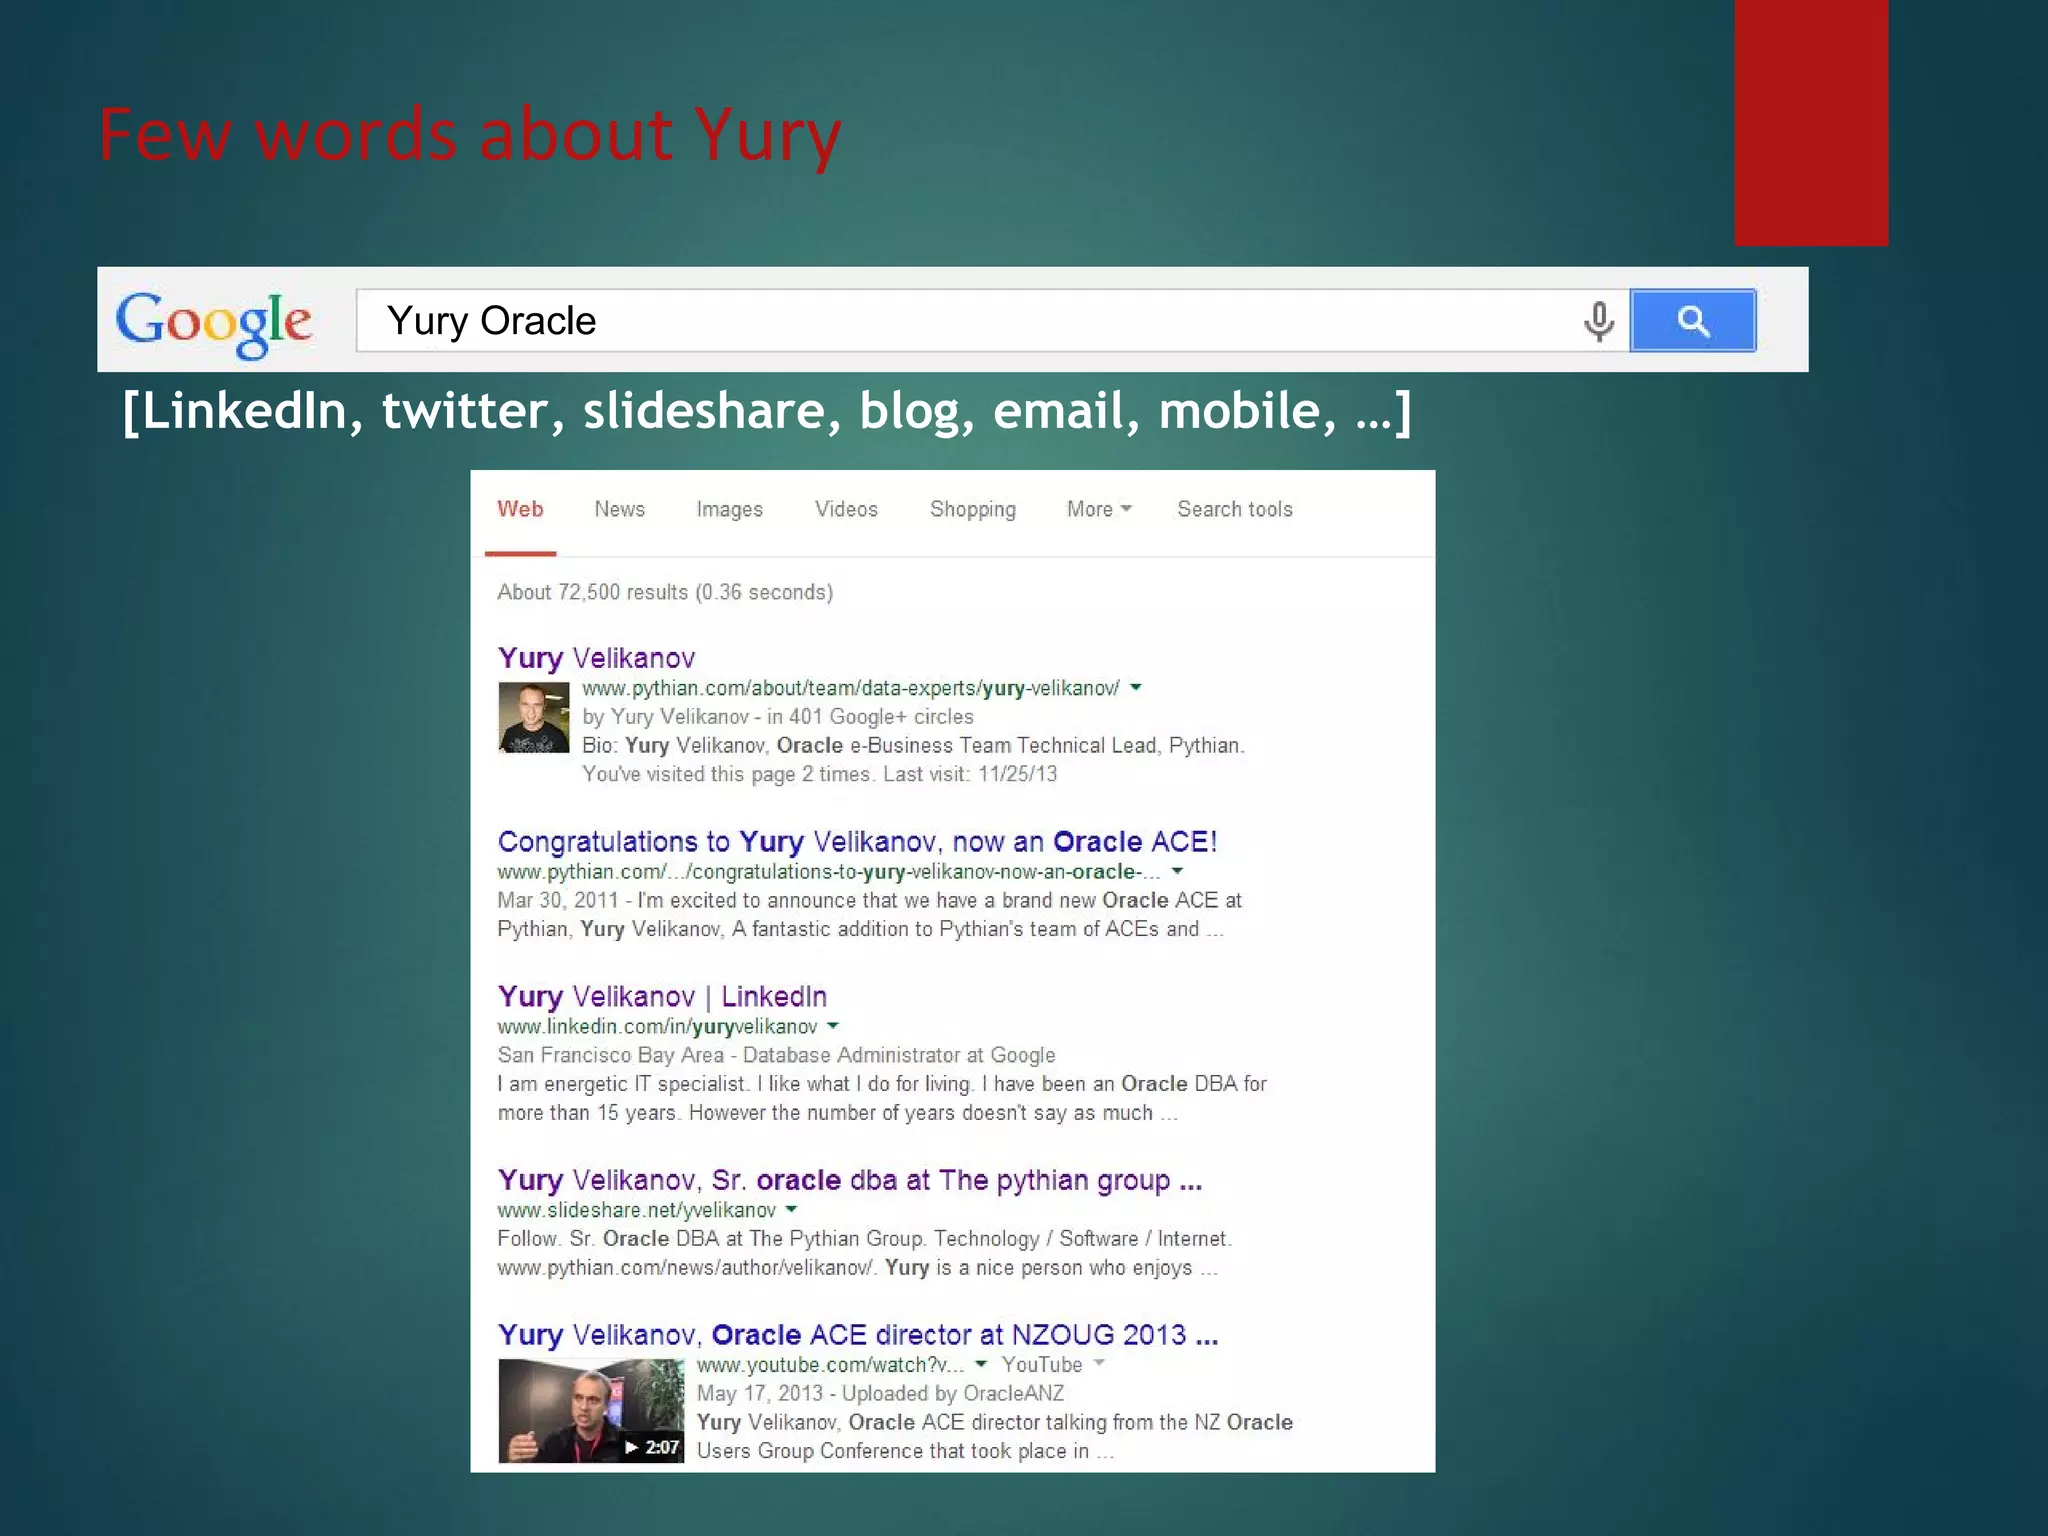Switch to the Images tab
The image size is (2048, 1536).
[729, 510]
